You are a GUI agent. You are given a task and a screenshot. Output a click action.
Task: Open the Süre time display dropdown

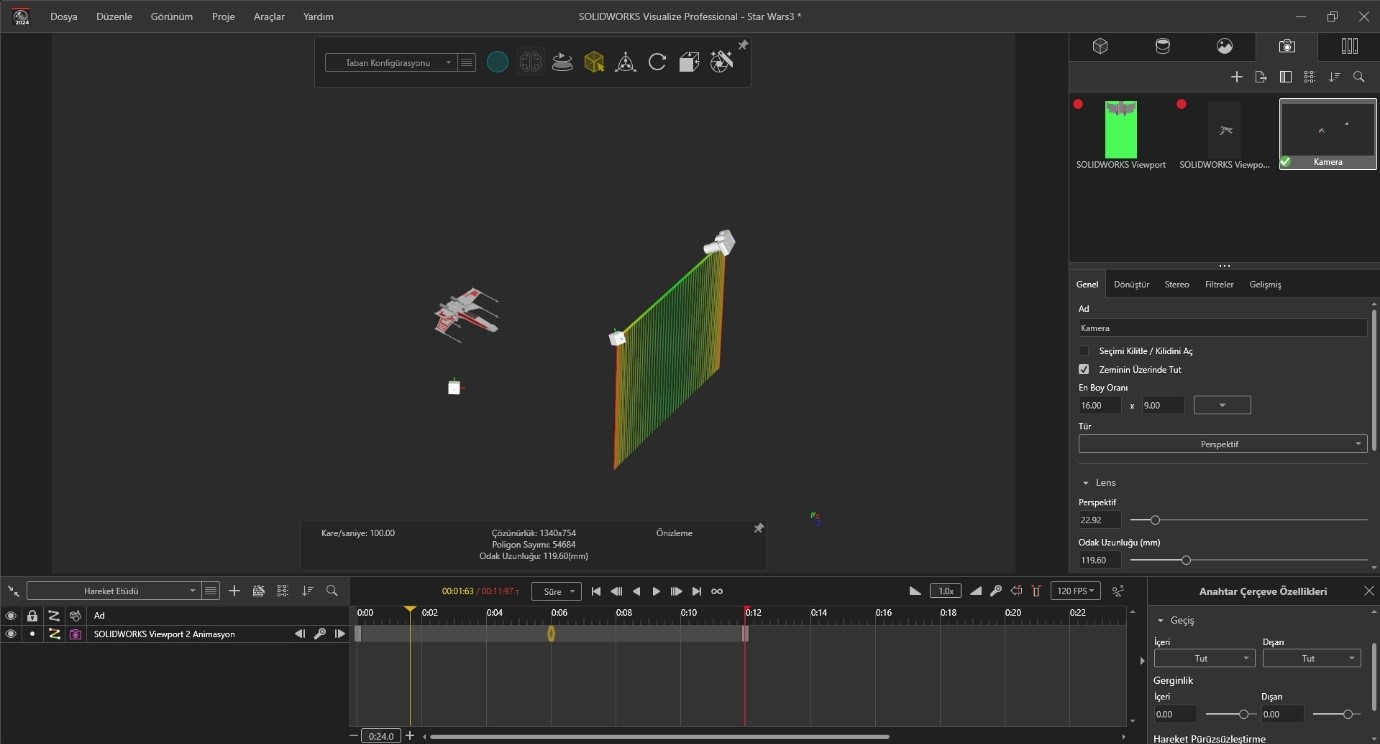pos(556,591)
